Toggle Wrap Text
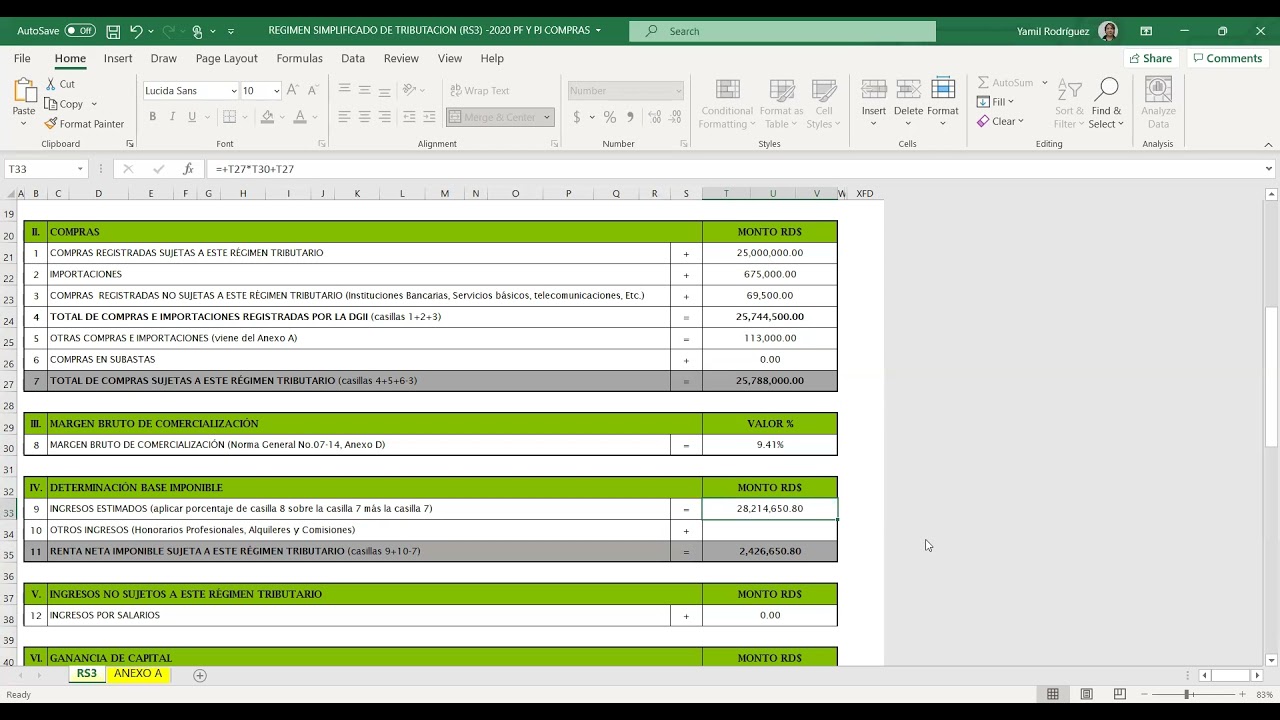The height and width of the screenshot is (720, 1280). 480,91
